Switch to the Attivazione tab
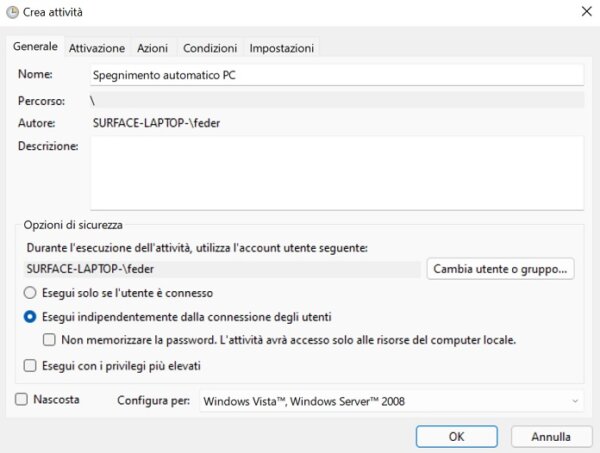 point(97,48)
